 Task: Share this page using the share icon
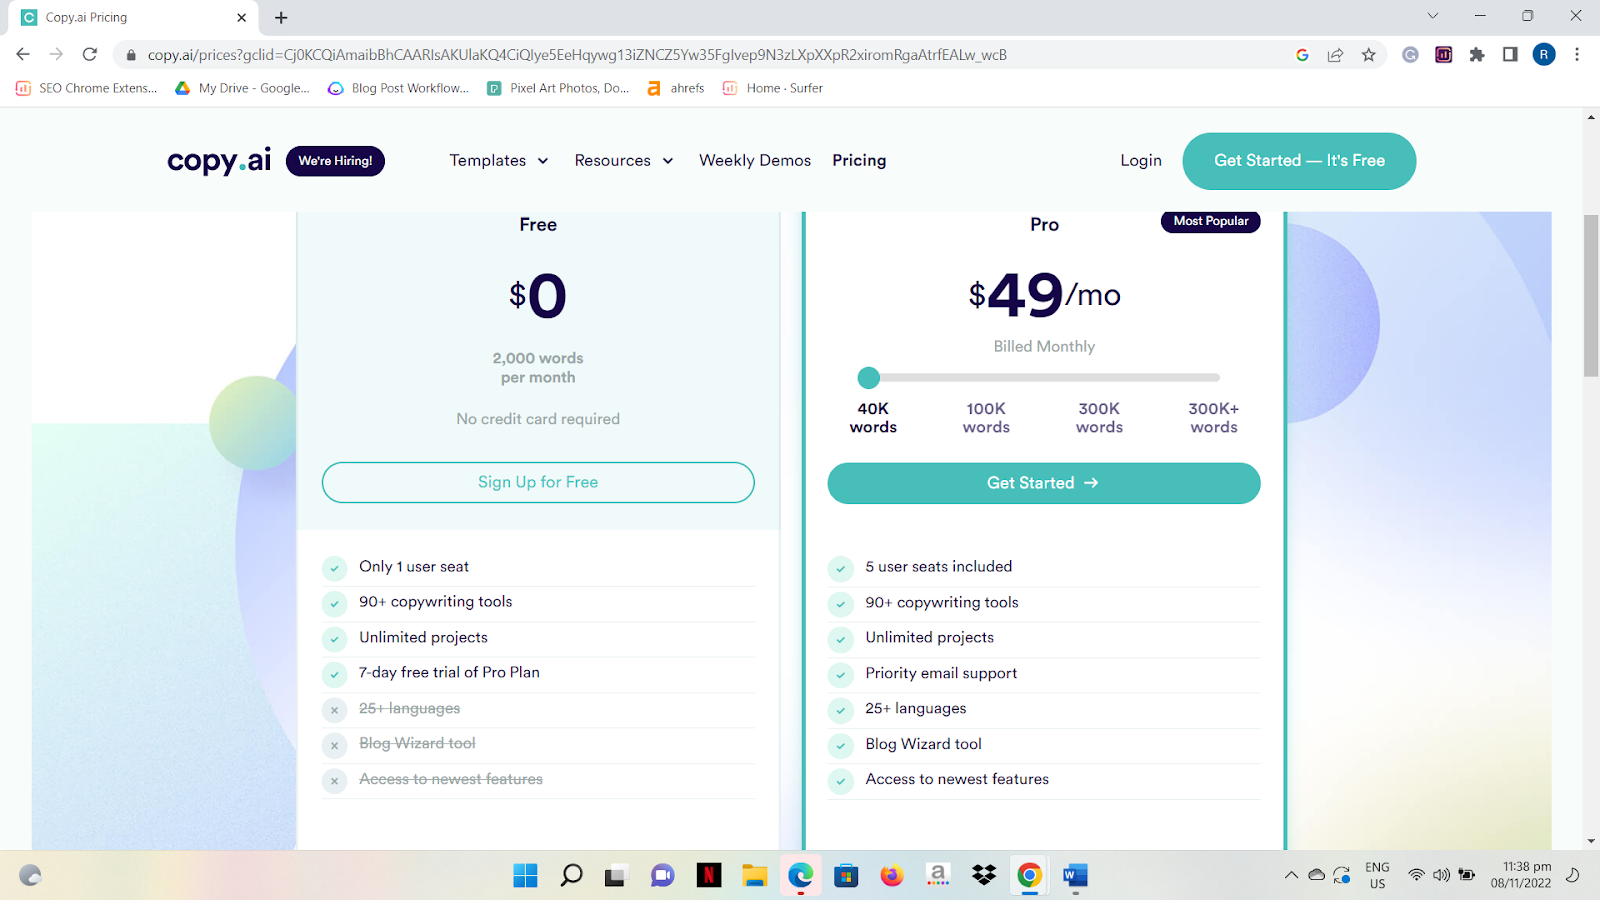(x=1335, y=55)
